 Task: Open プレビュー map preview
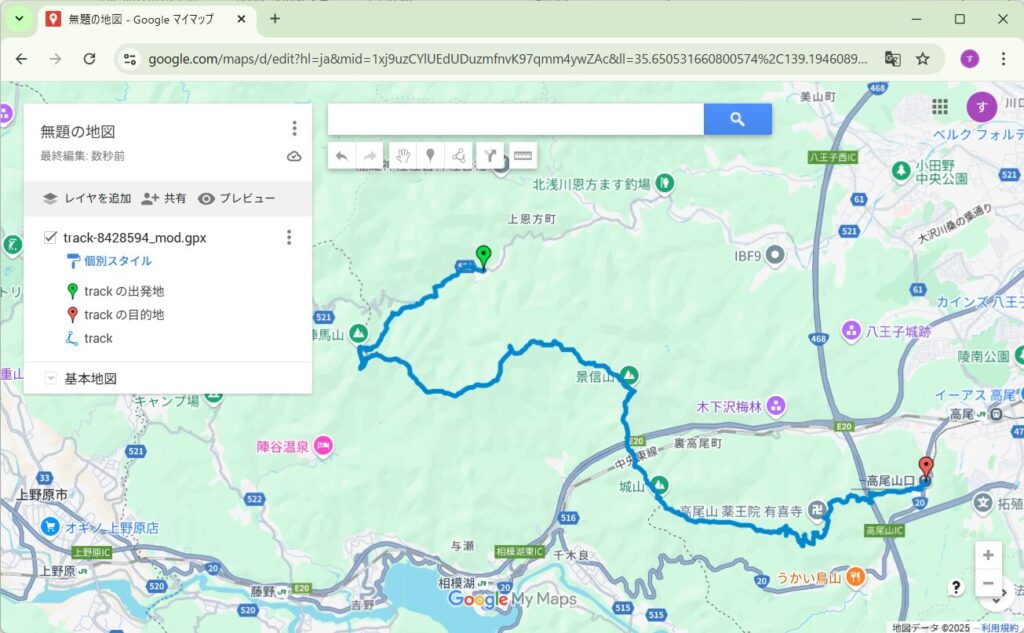[x=236, y=199]
